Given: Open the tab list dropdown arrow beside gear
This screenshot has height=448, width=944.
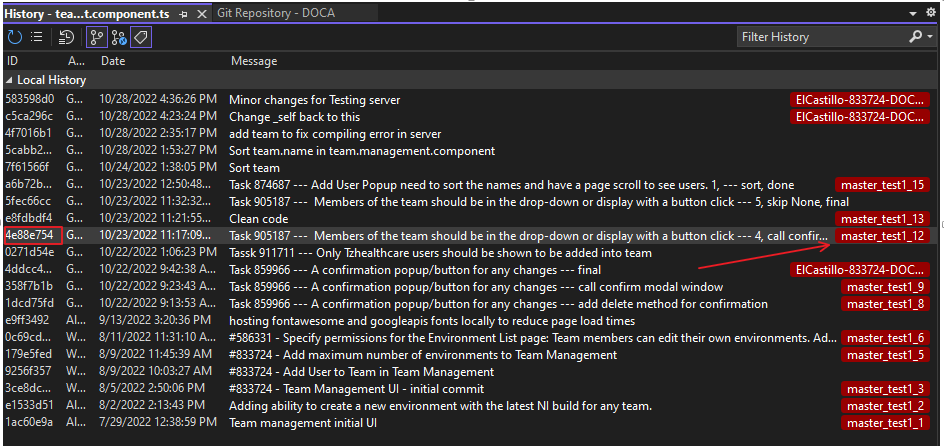Looking at the screenshot, I should pyautogui.click(x=914, y=14).
